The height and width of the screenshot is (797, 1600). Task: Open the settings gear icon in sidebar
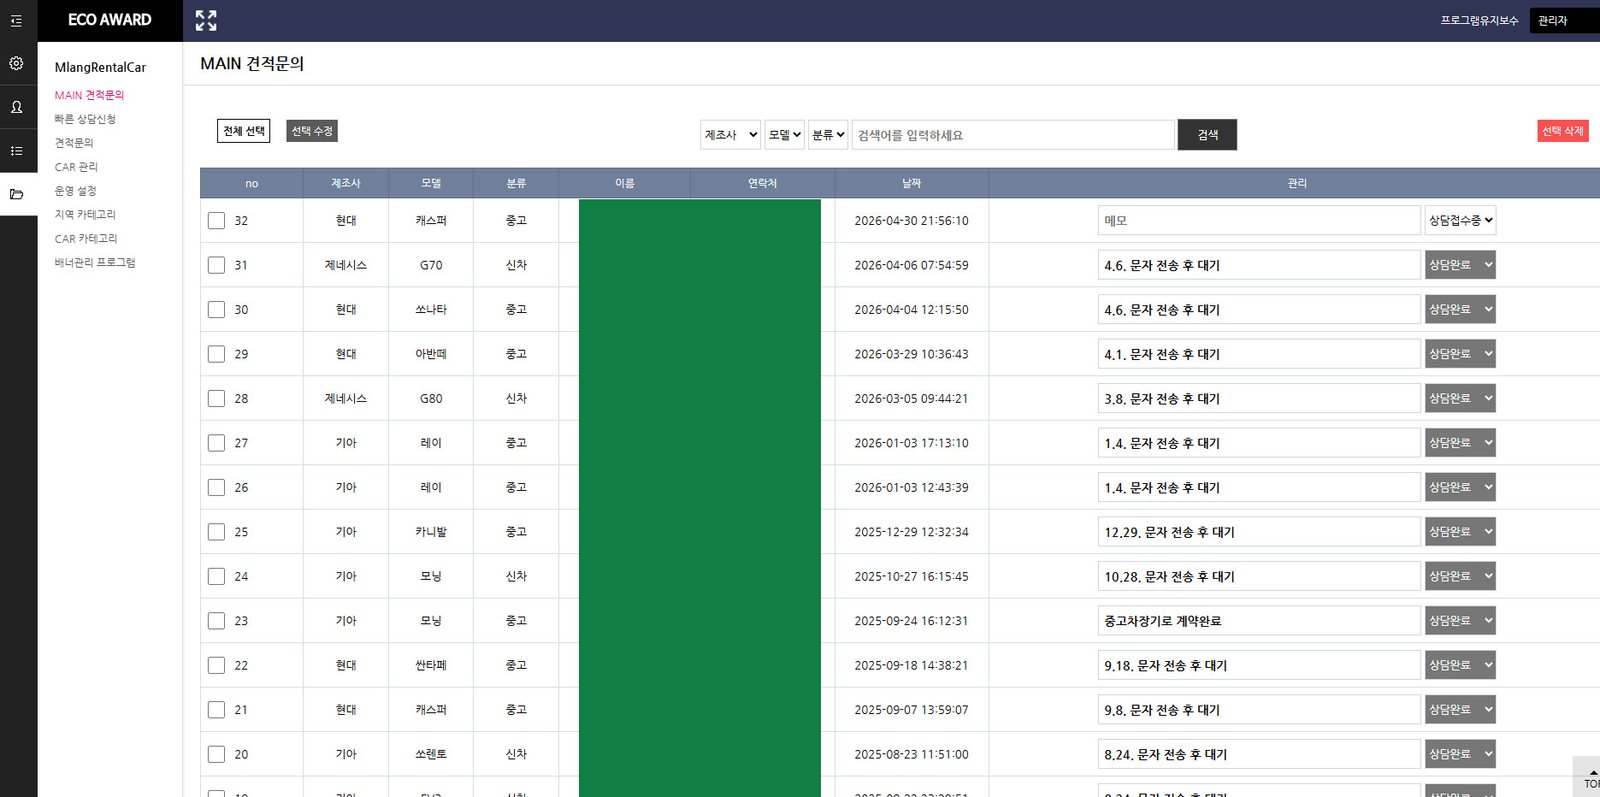[x=16, y=63]
